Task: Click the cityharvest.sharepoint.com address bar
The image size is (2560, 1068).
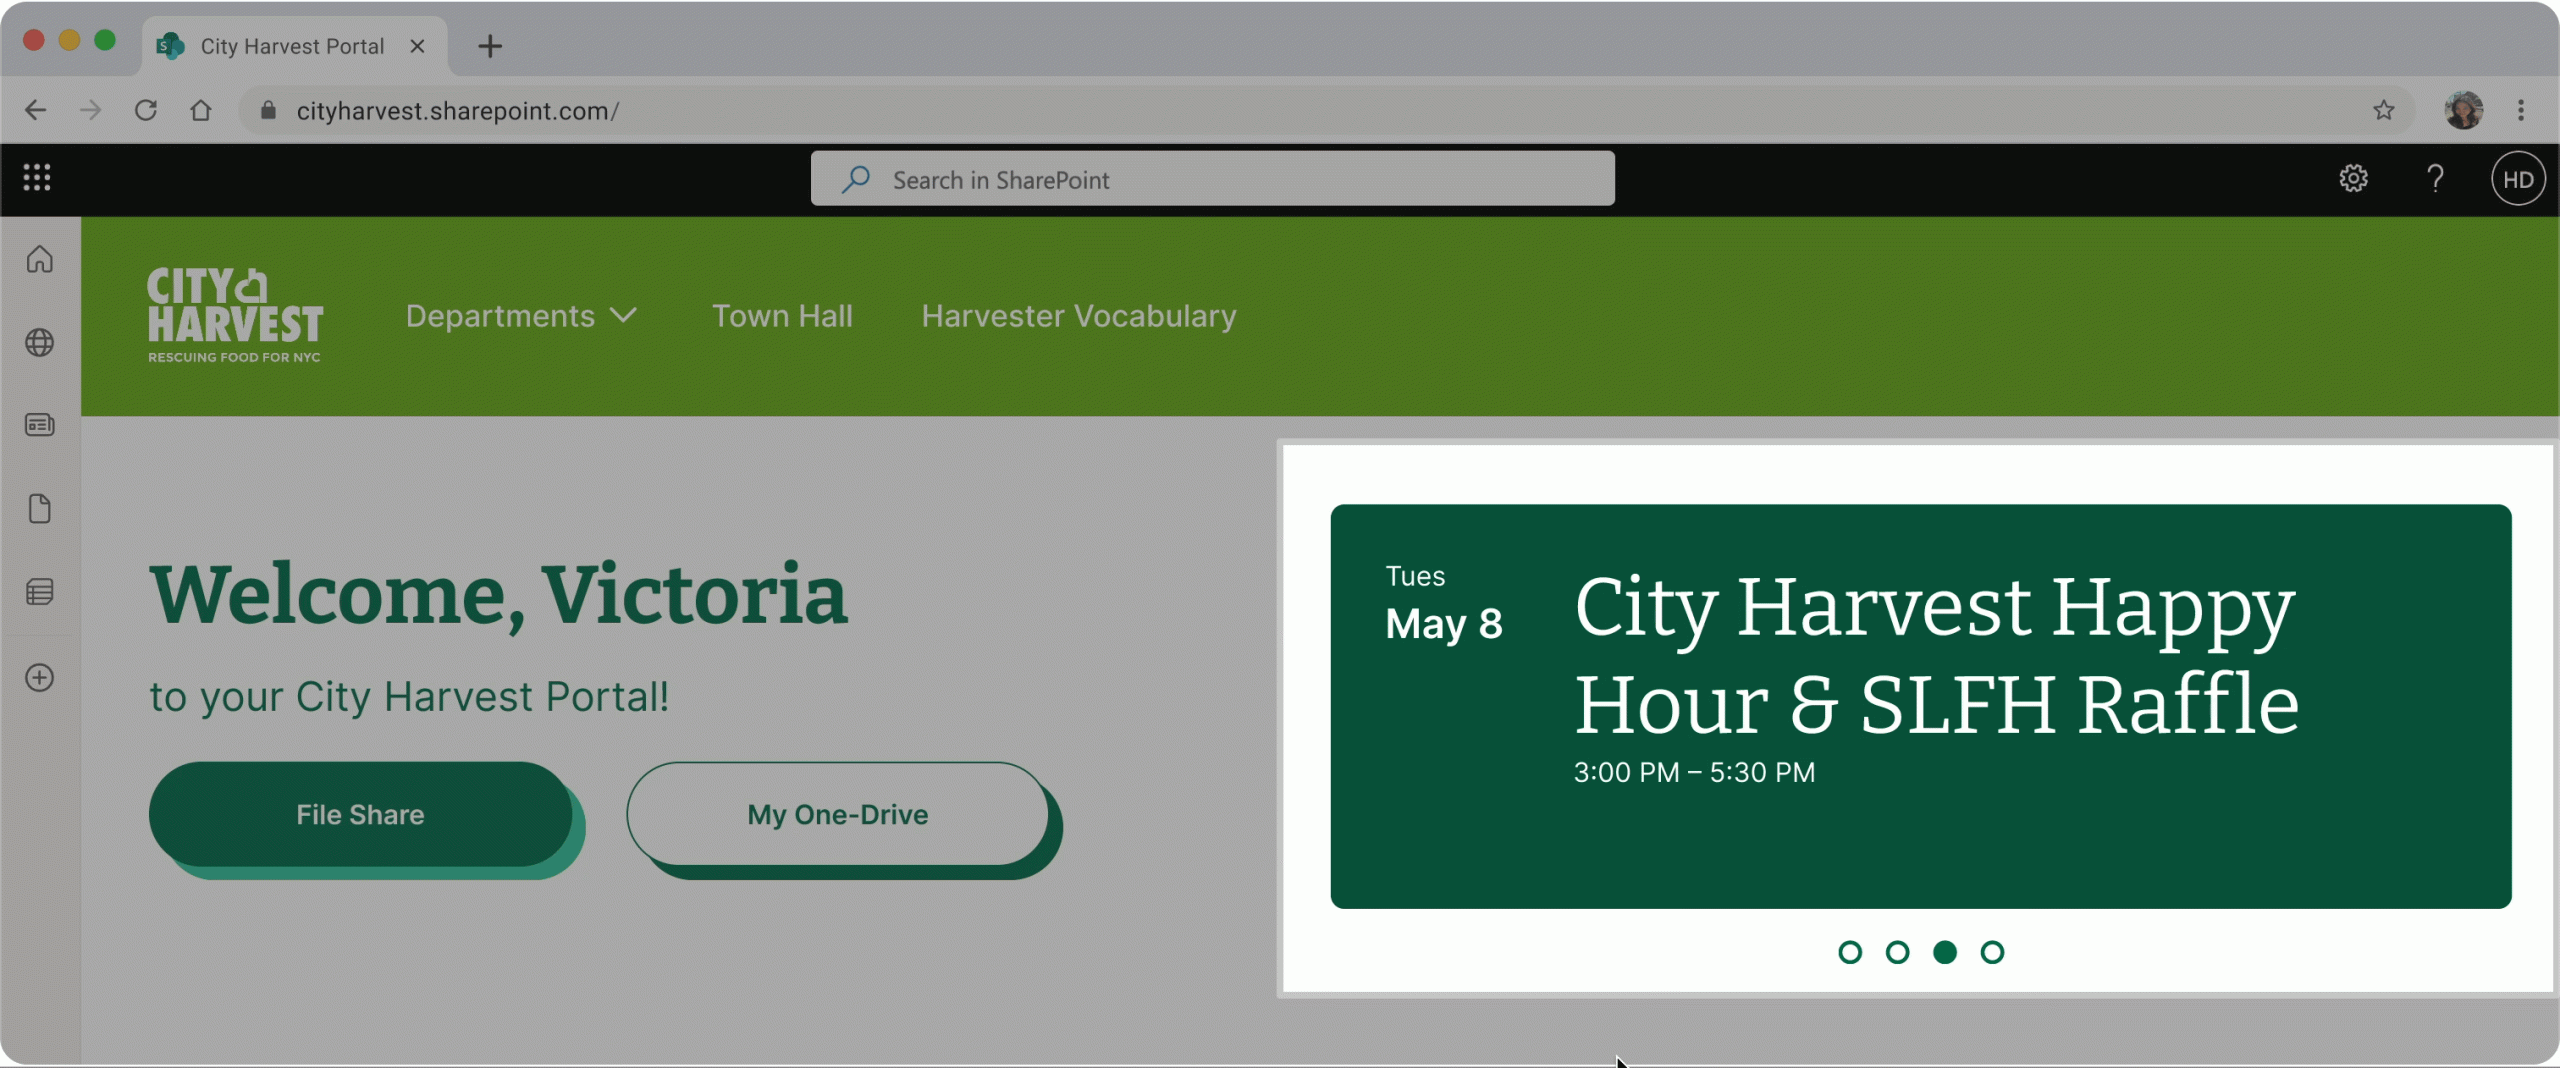Action: click(x=1325, y=110)
